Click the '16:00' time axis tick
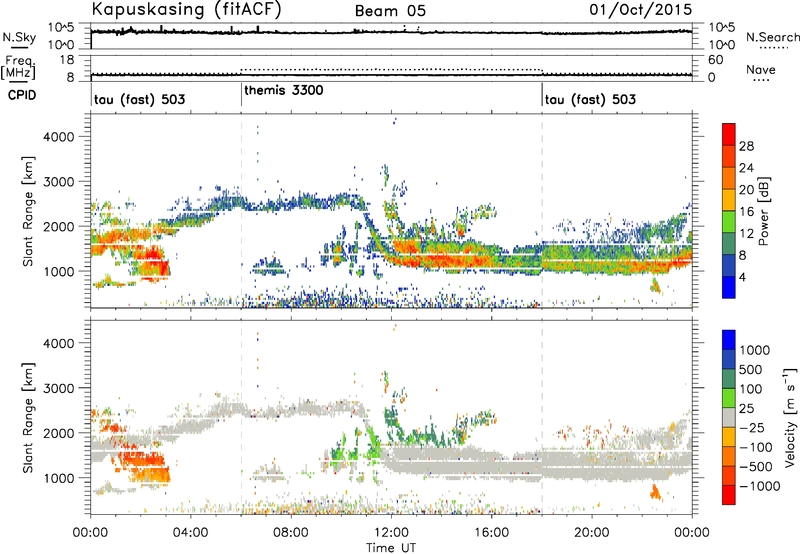800x554 pixels. click(491, 533)
